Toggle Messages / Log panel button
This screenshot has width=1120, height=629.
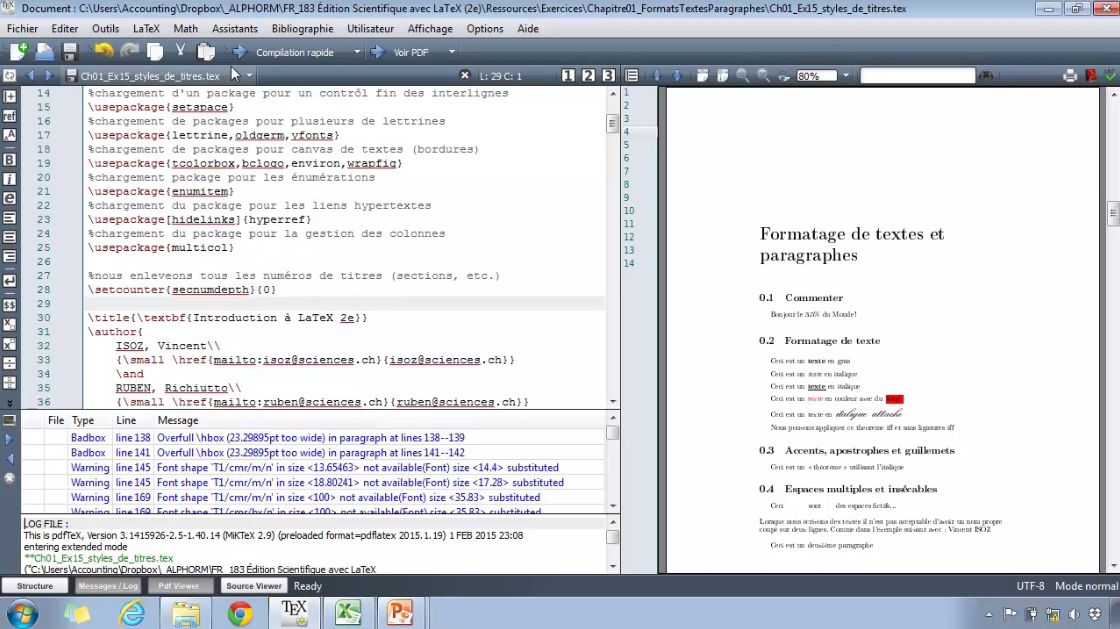point(108,585)
